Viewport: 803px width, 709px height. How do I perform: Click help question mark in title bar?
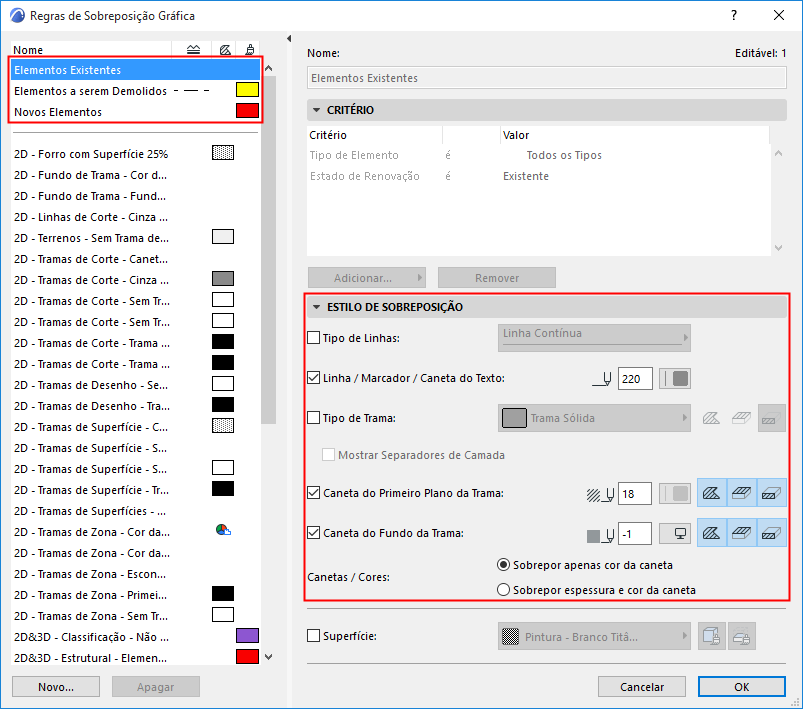pos(734,15)
